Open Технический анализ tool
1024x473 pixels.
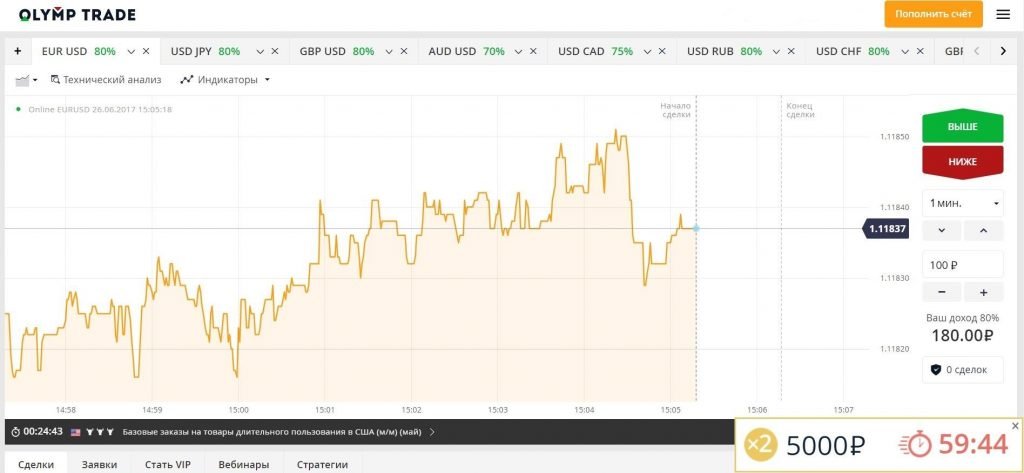pyautogui.click(x=105, y=80)
